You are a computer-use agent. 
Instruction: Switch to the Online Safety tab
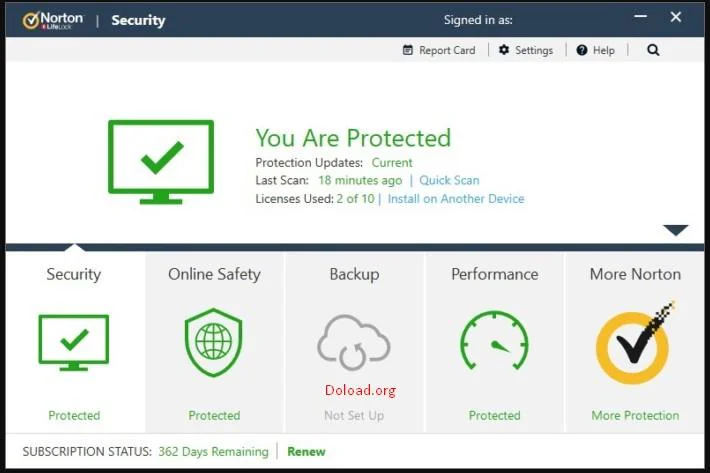pos(214,274)
